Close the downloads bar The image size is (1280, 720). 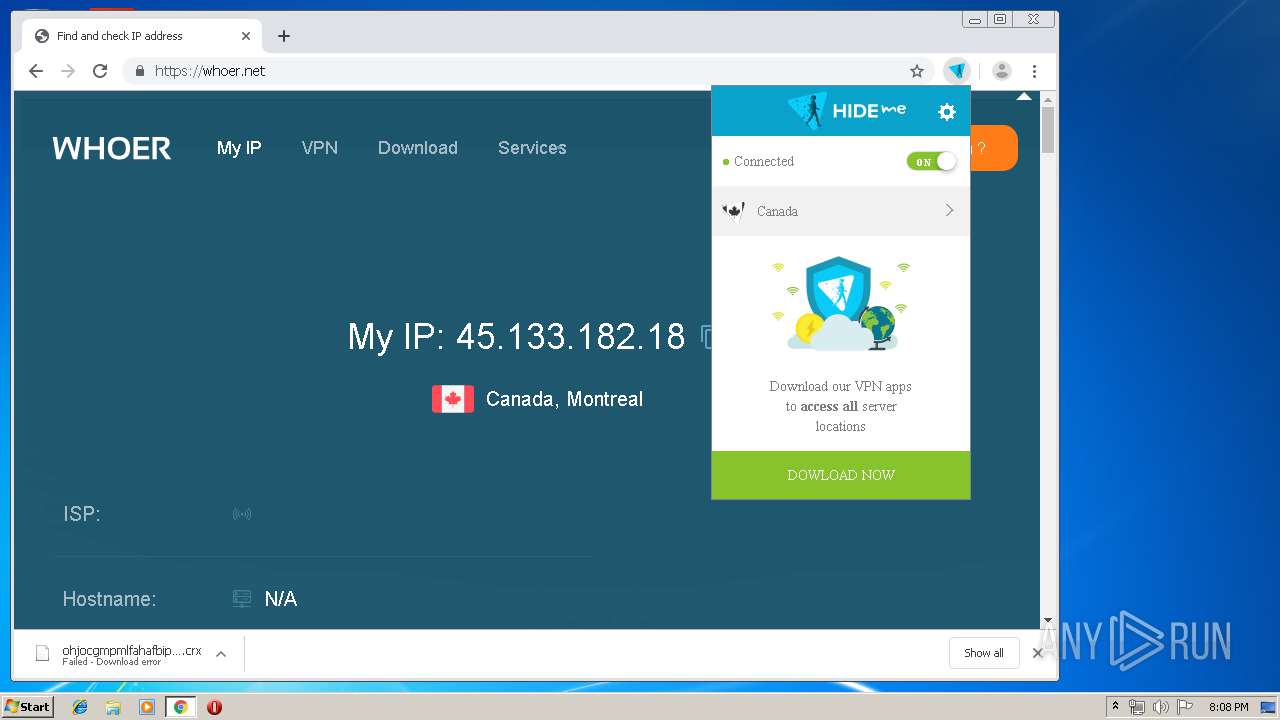click(1037, 653)
